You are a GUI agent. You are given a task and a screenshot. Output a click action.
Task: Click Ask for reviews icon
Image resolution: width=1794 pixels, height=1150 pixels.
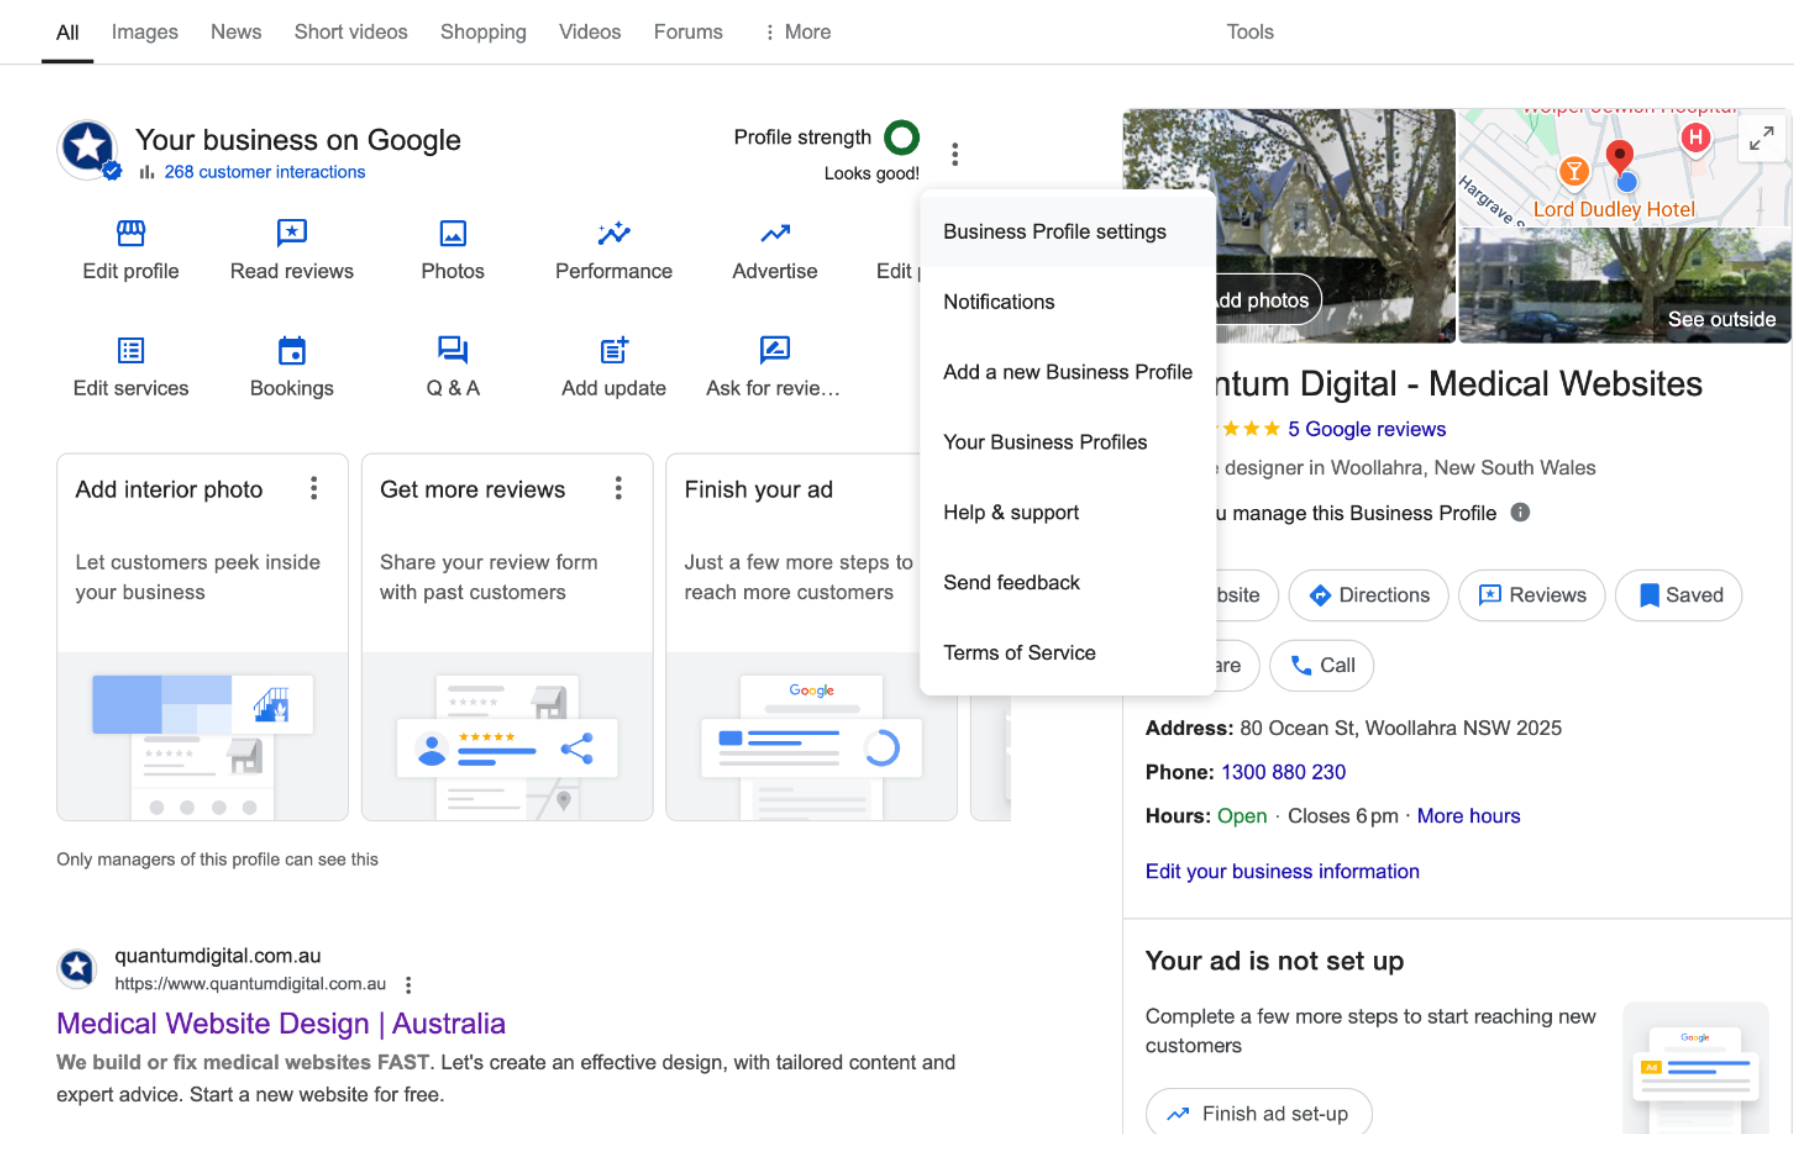[775, 349]
